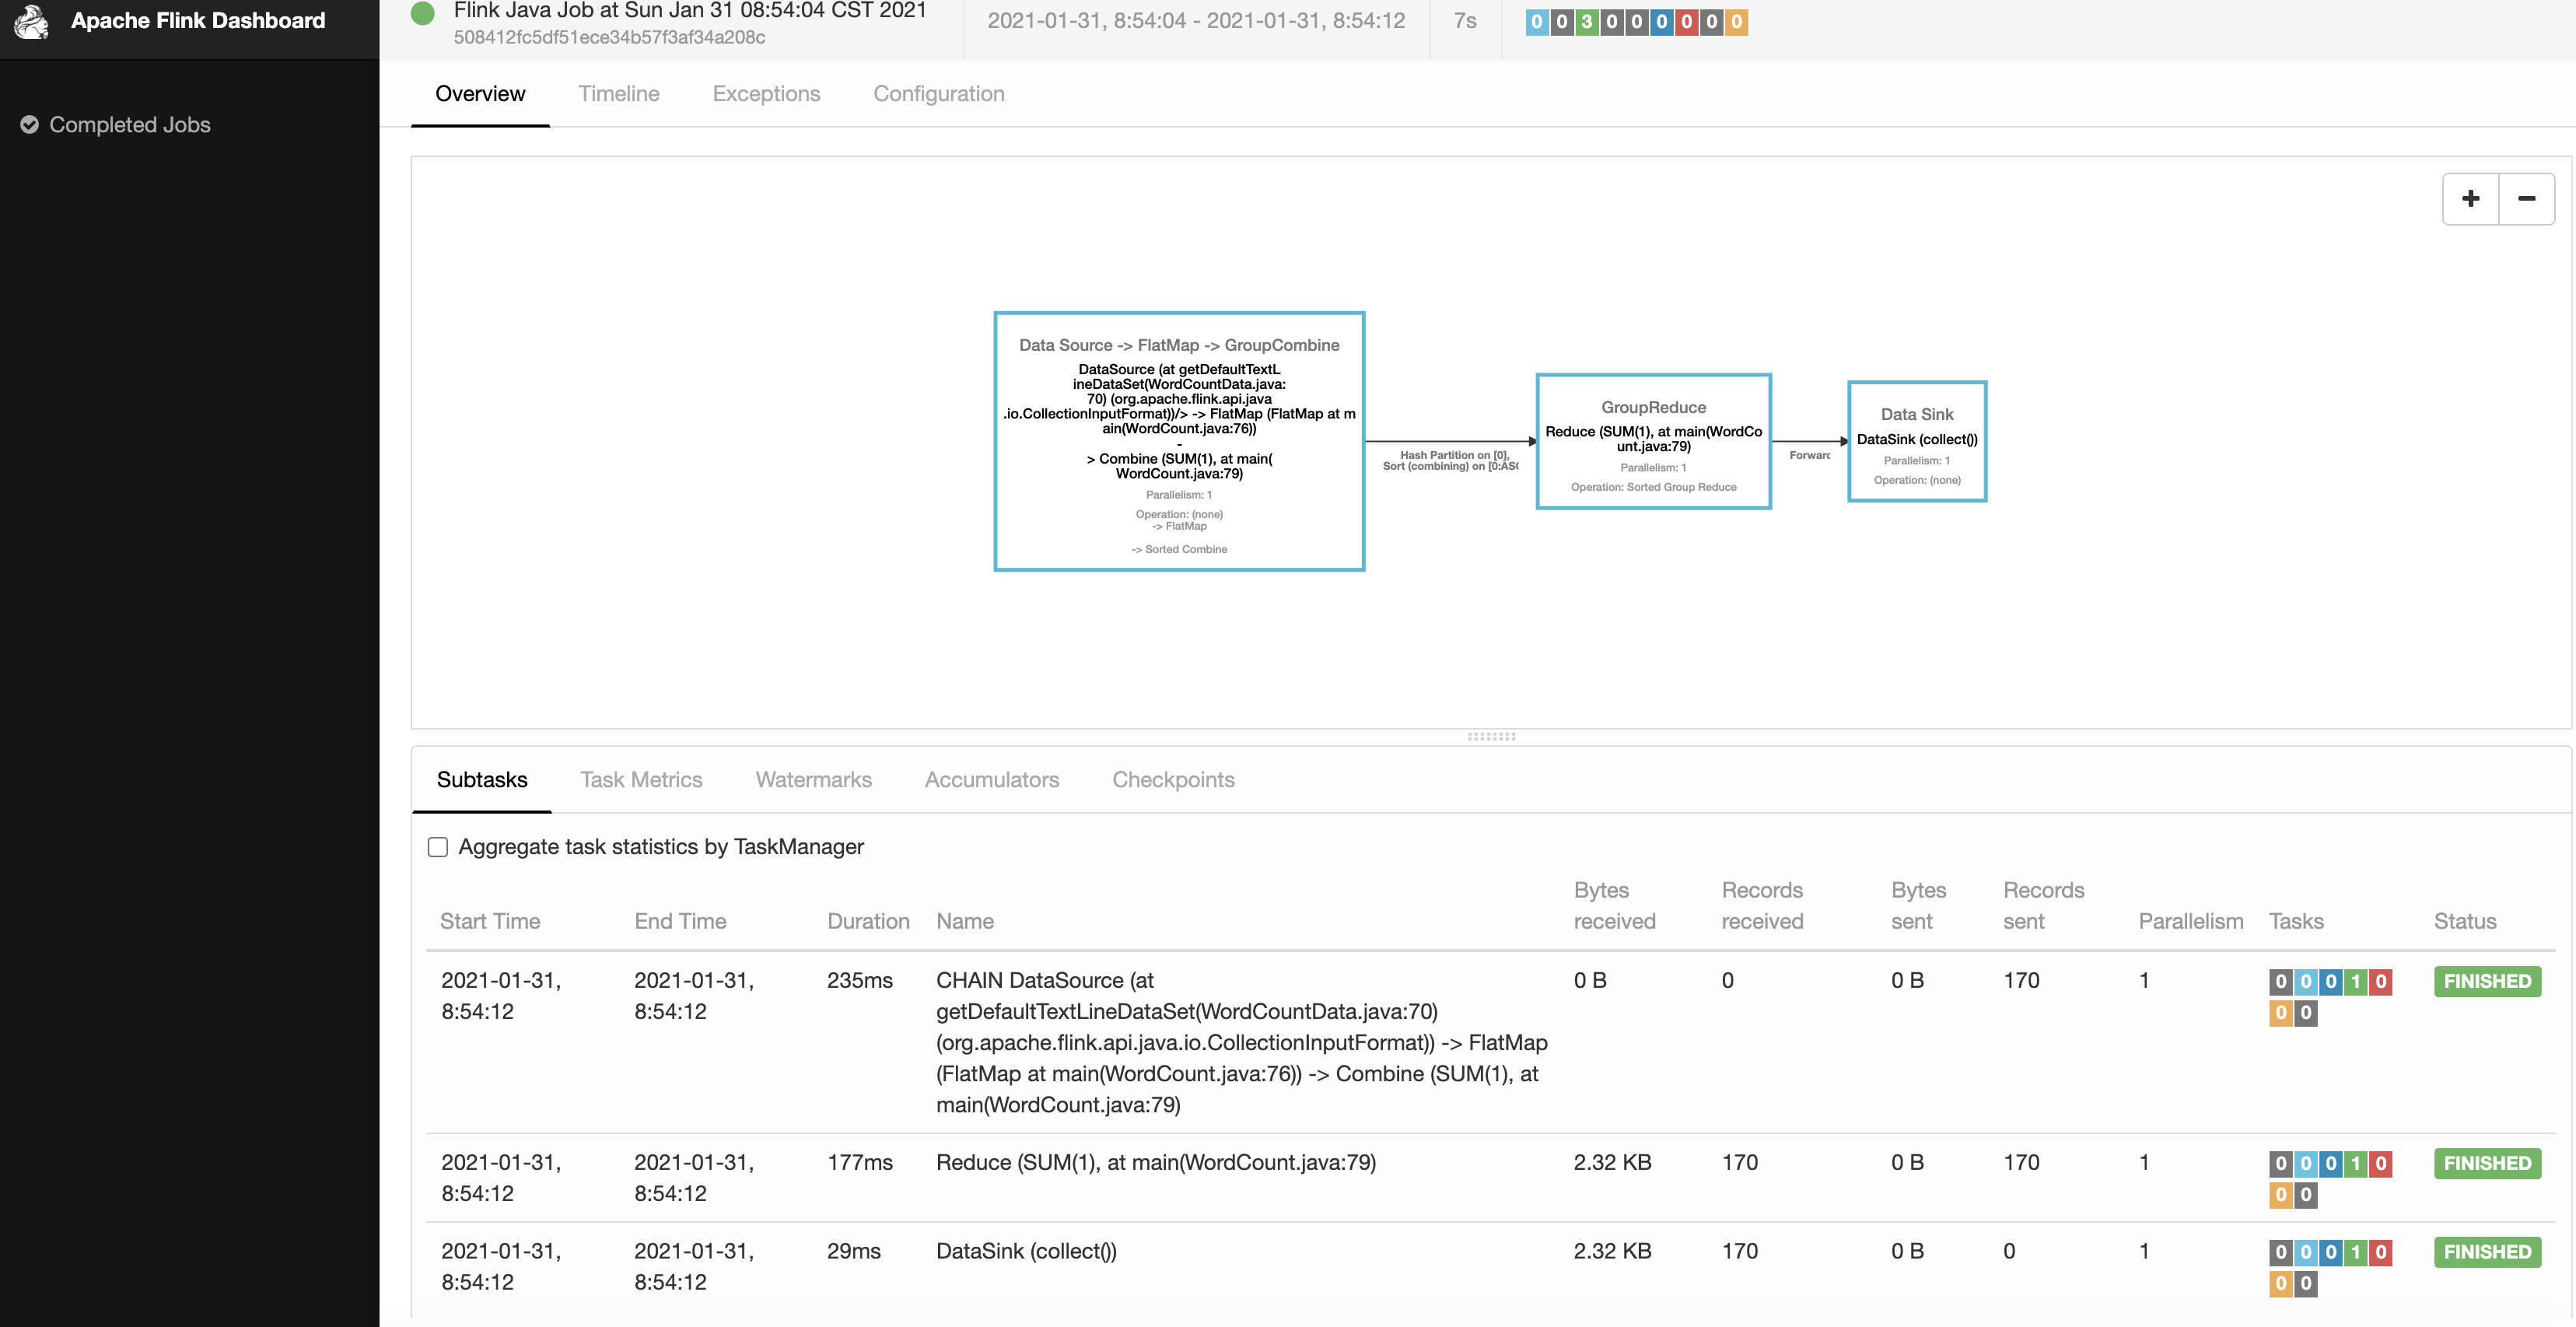Toggle Aggregate task statistics by TaskManager checkbox

coord(438,846)
